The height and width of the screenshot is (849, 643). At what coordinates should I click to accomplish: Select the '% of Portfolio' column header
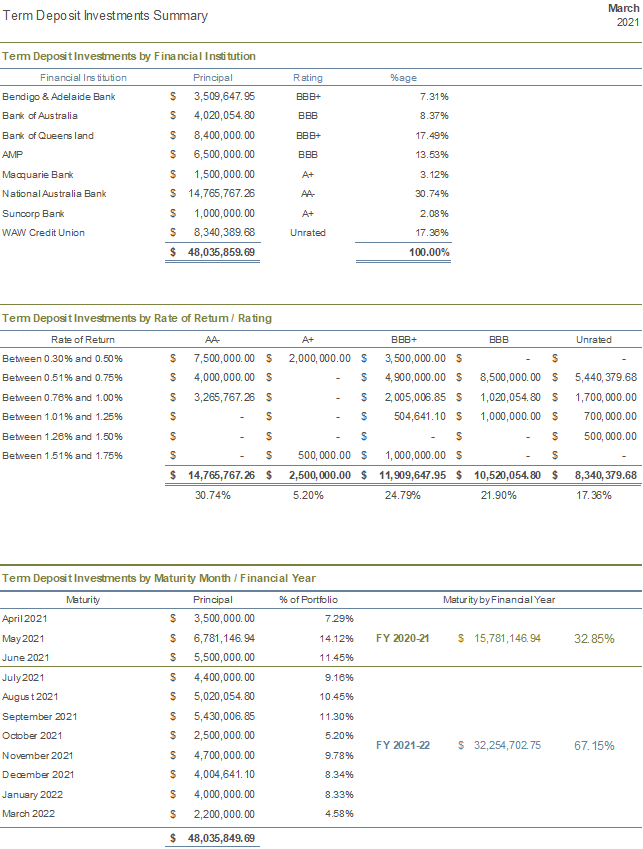(x=309, y=599)
